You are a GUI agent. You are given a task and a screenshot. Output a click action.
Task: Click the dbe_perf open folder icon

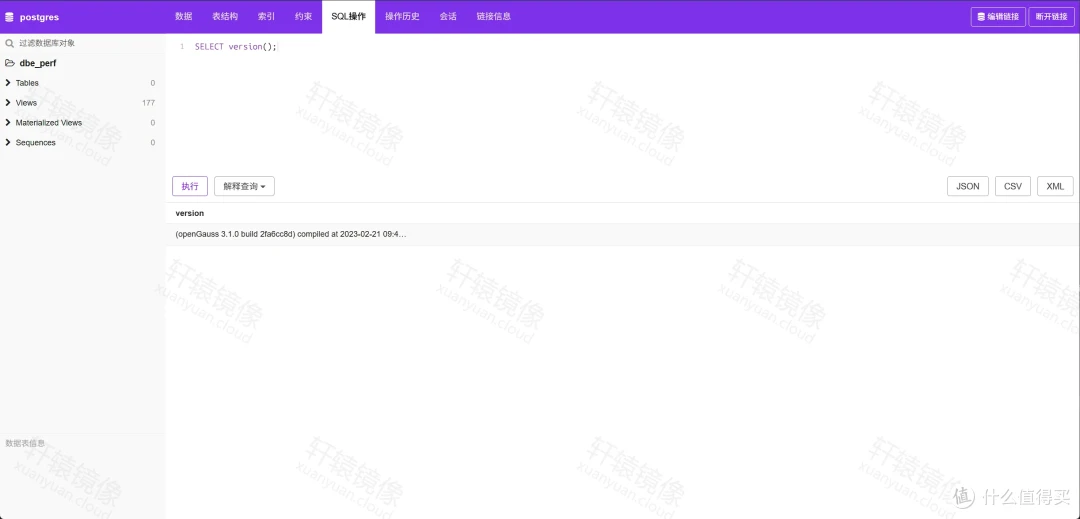(x=10, y=63)
